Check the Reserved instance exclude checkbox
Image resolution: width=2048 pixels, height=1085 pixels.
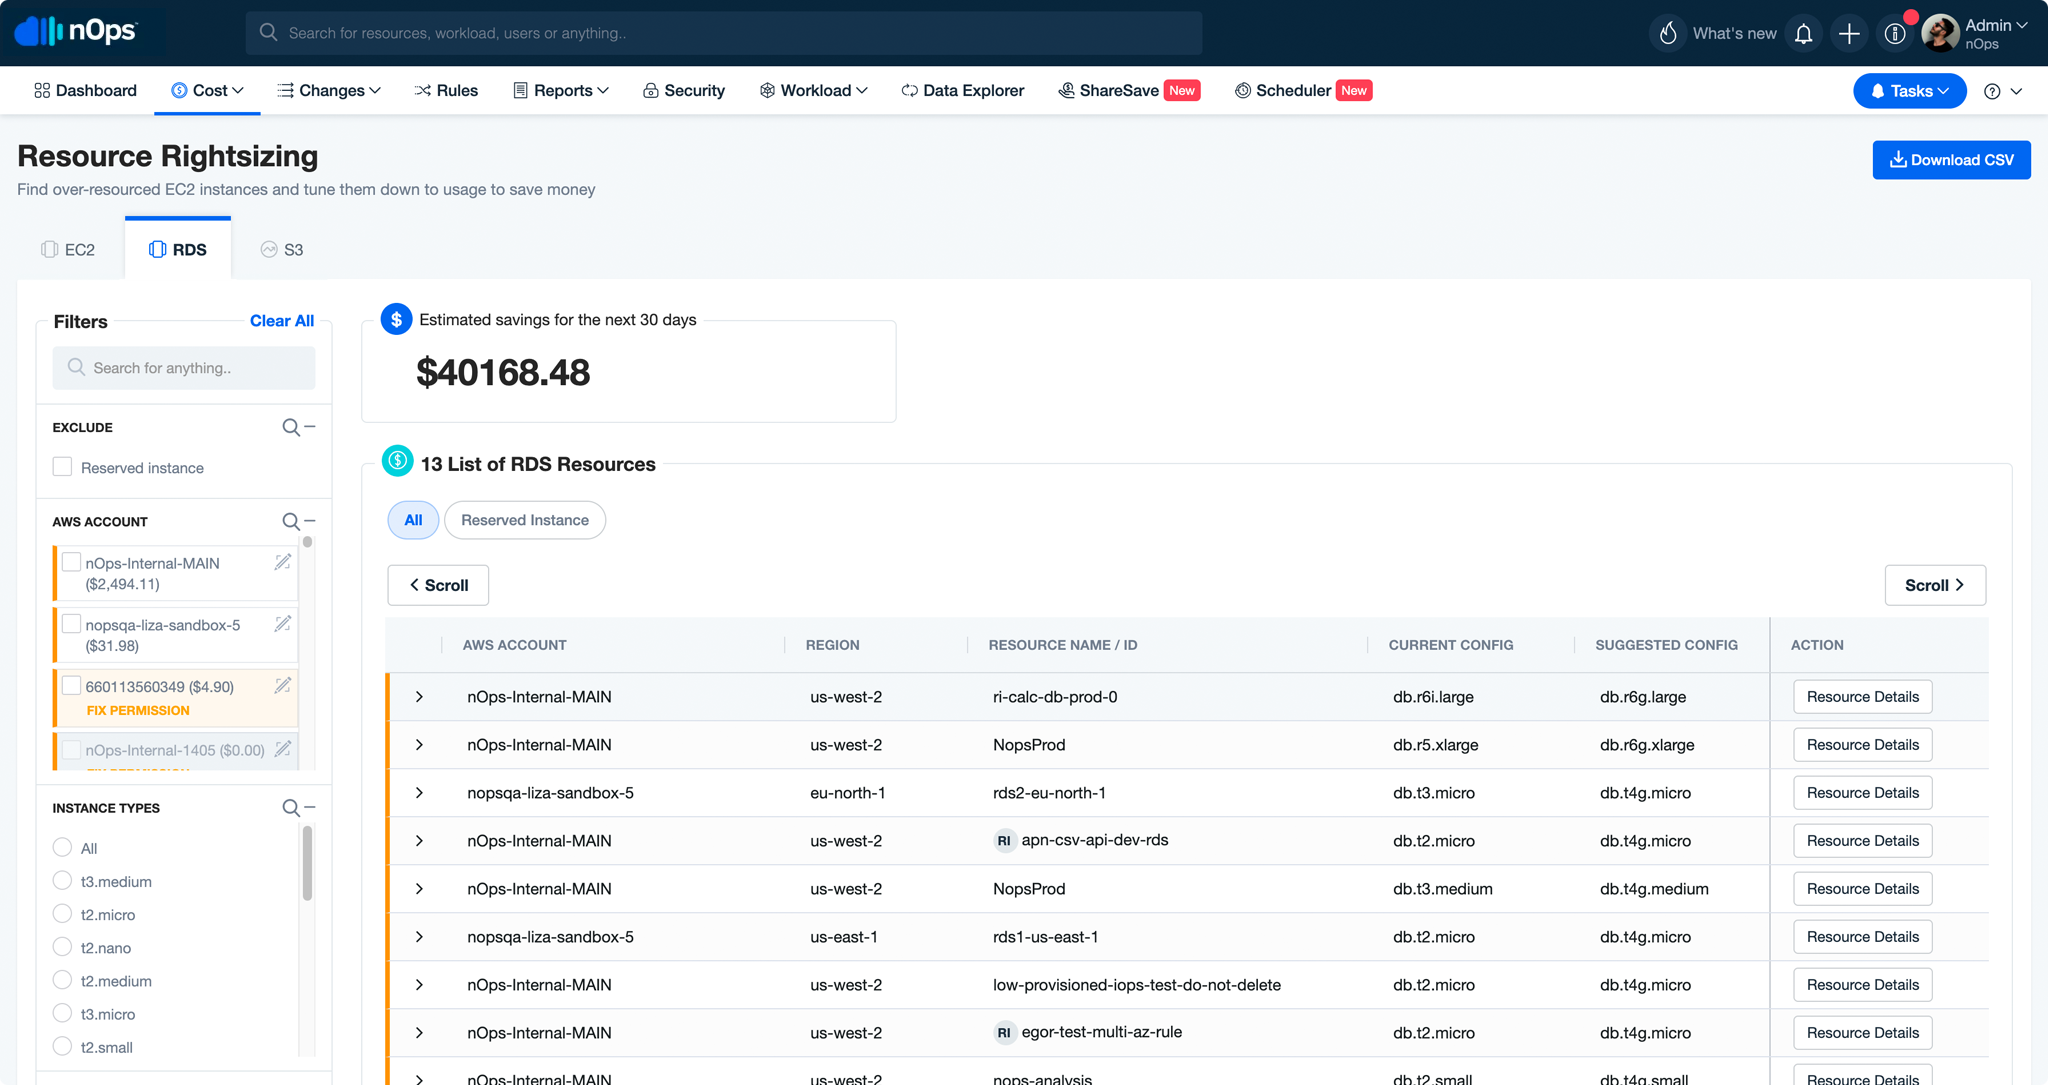[x=62, y=466]
